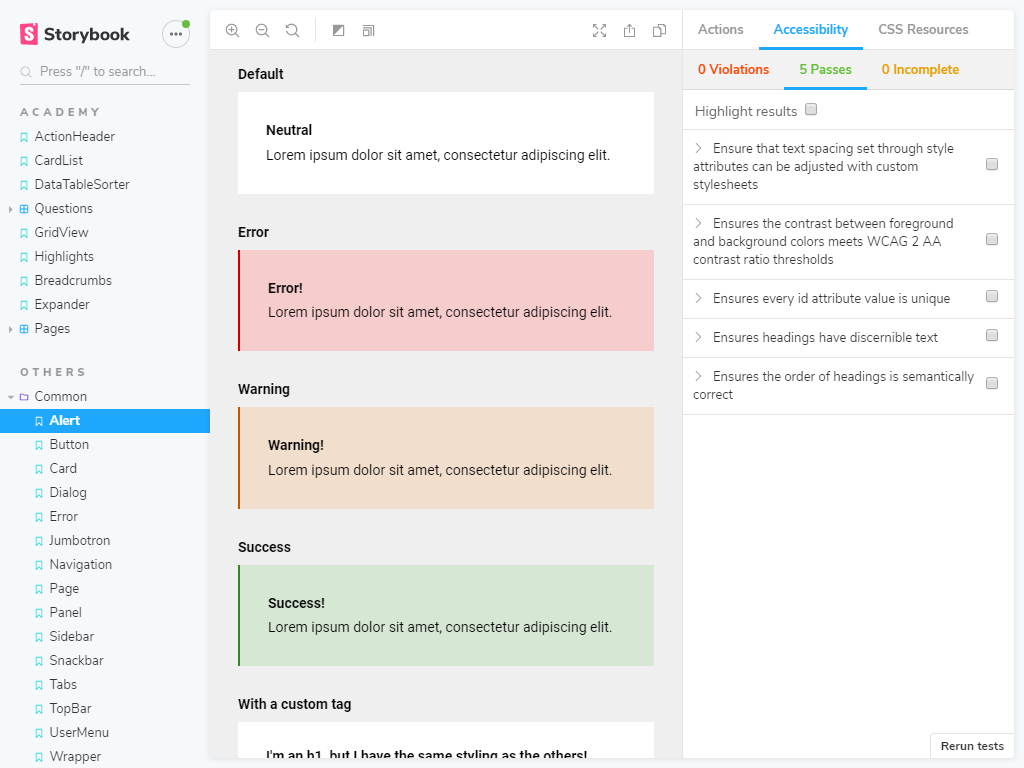
Task: Toggle the preview background icon
Action: [339, 31]
